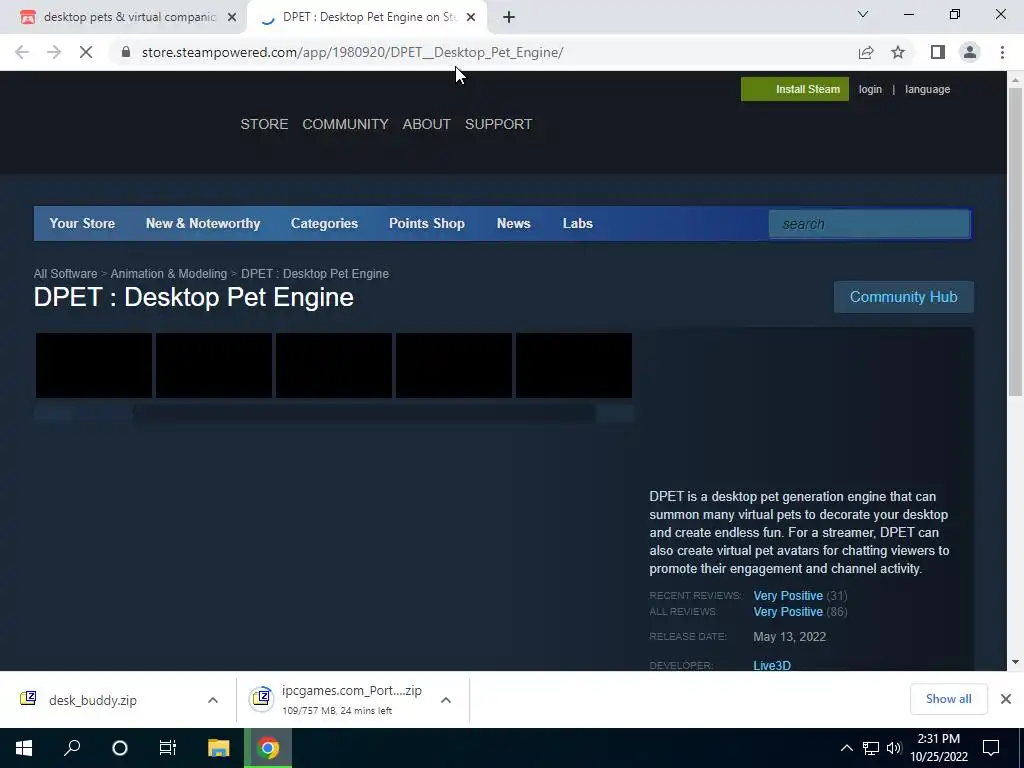Click the address bar URL

[x=353, y=52]
